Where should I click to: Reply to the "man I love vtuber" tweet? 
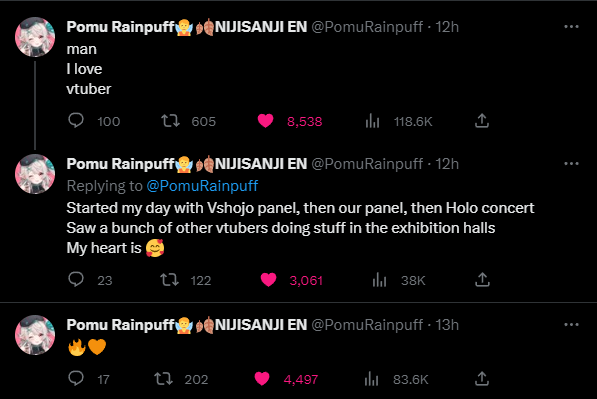point(76,121)
